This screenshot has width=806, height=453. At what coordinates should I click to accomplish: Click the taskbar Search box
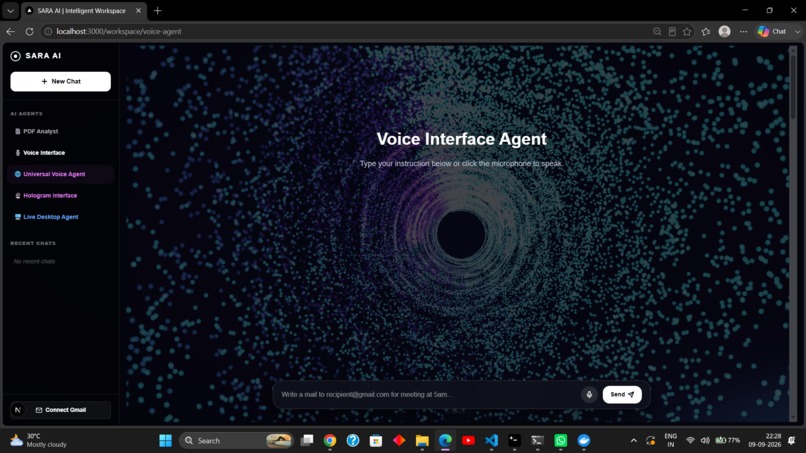click(236, 441)
